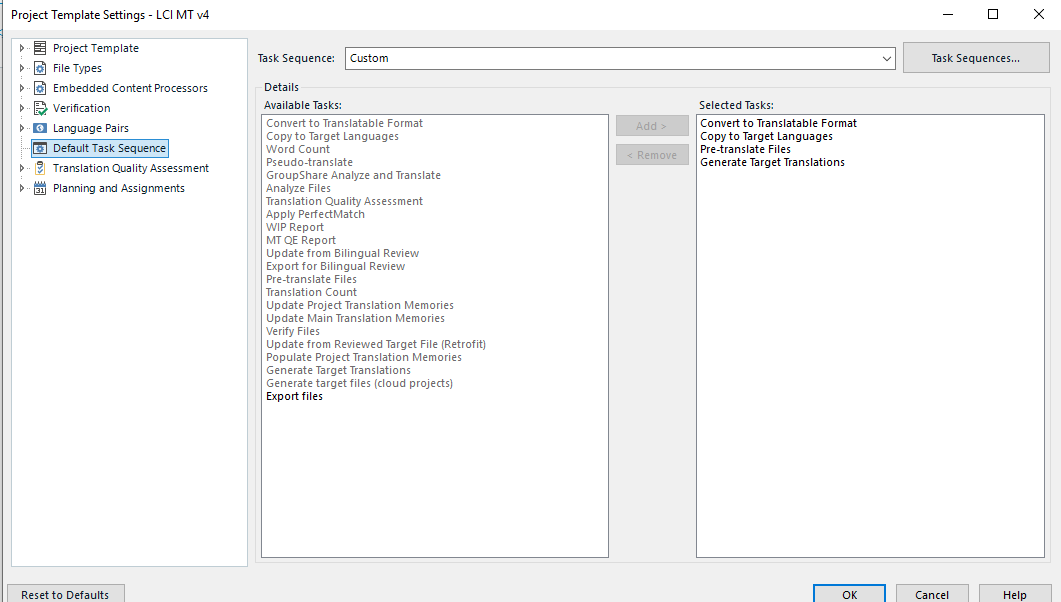Open the Task Sequence dropdown
This screenshot has height=602, width=1061.
coord(886,58)
